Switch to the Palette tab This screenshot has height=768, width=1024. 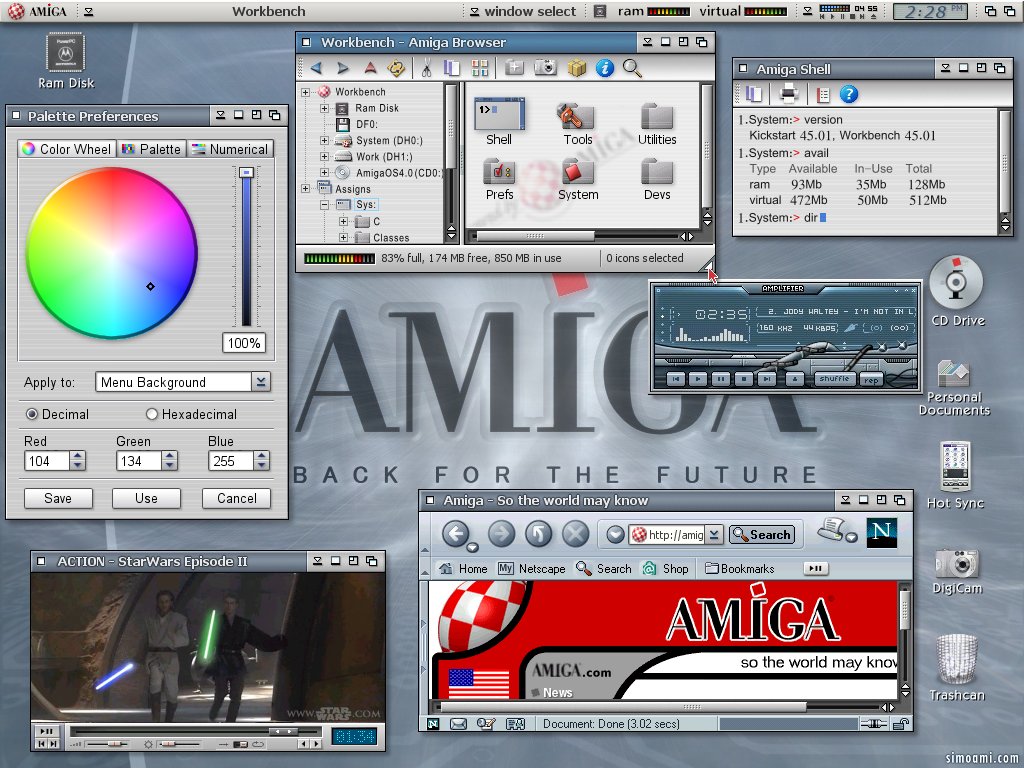click(x=152, y=149)
